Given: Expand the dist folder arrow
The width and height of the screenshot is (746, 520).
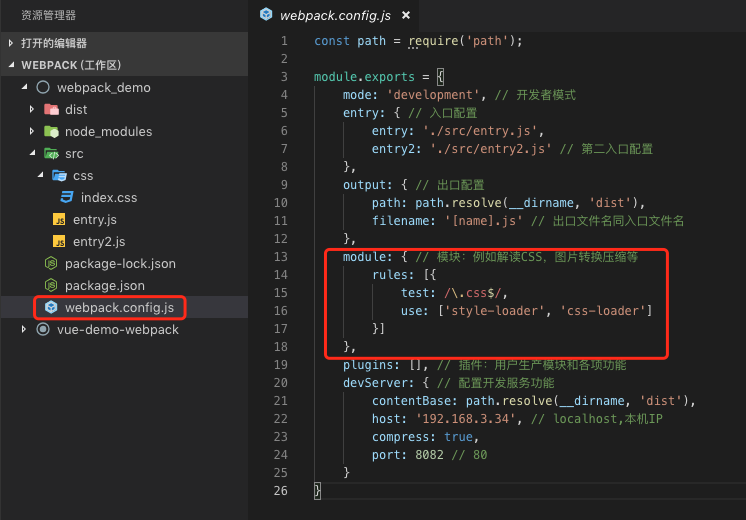Looking at the screenshot, I should pos(32,109).
